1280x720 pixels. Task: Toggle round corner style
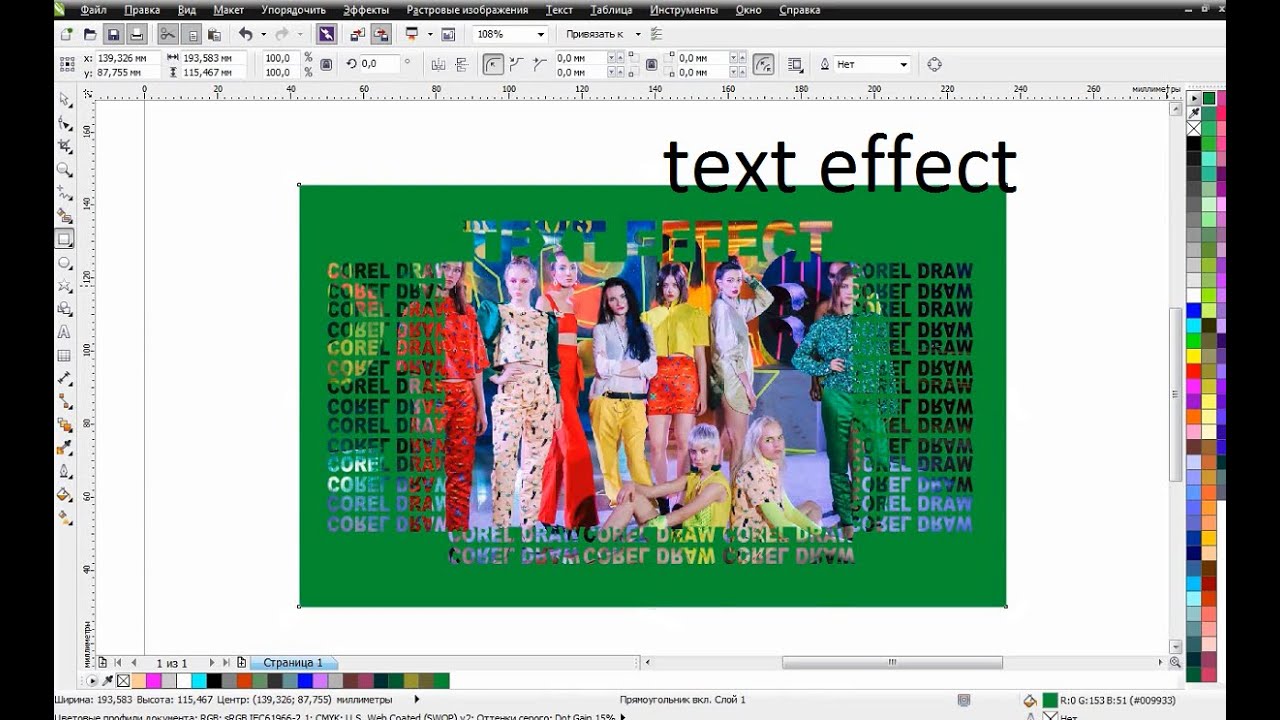pyautogui.click(x=493, y=64)
